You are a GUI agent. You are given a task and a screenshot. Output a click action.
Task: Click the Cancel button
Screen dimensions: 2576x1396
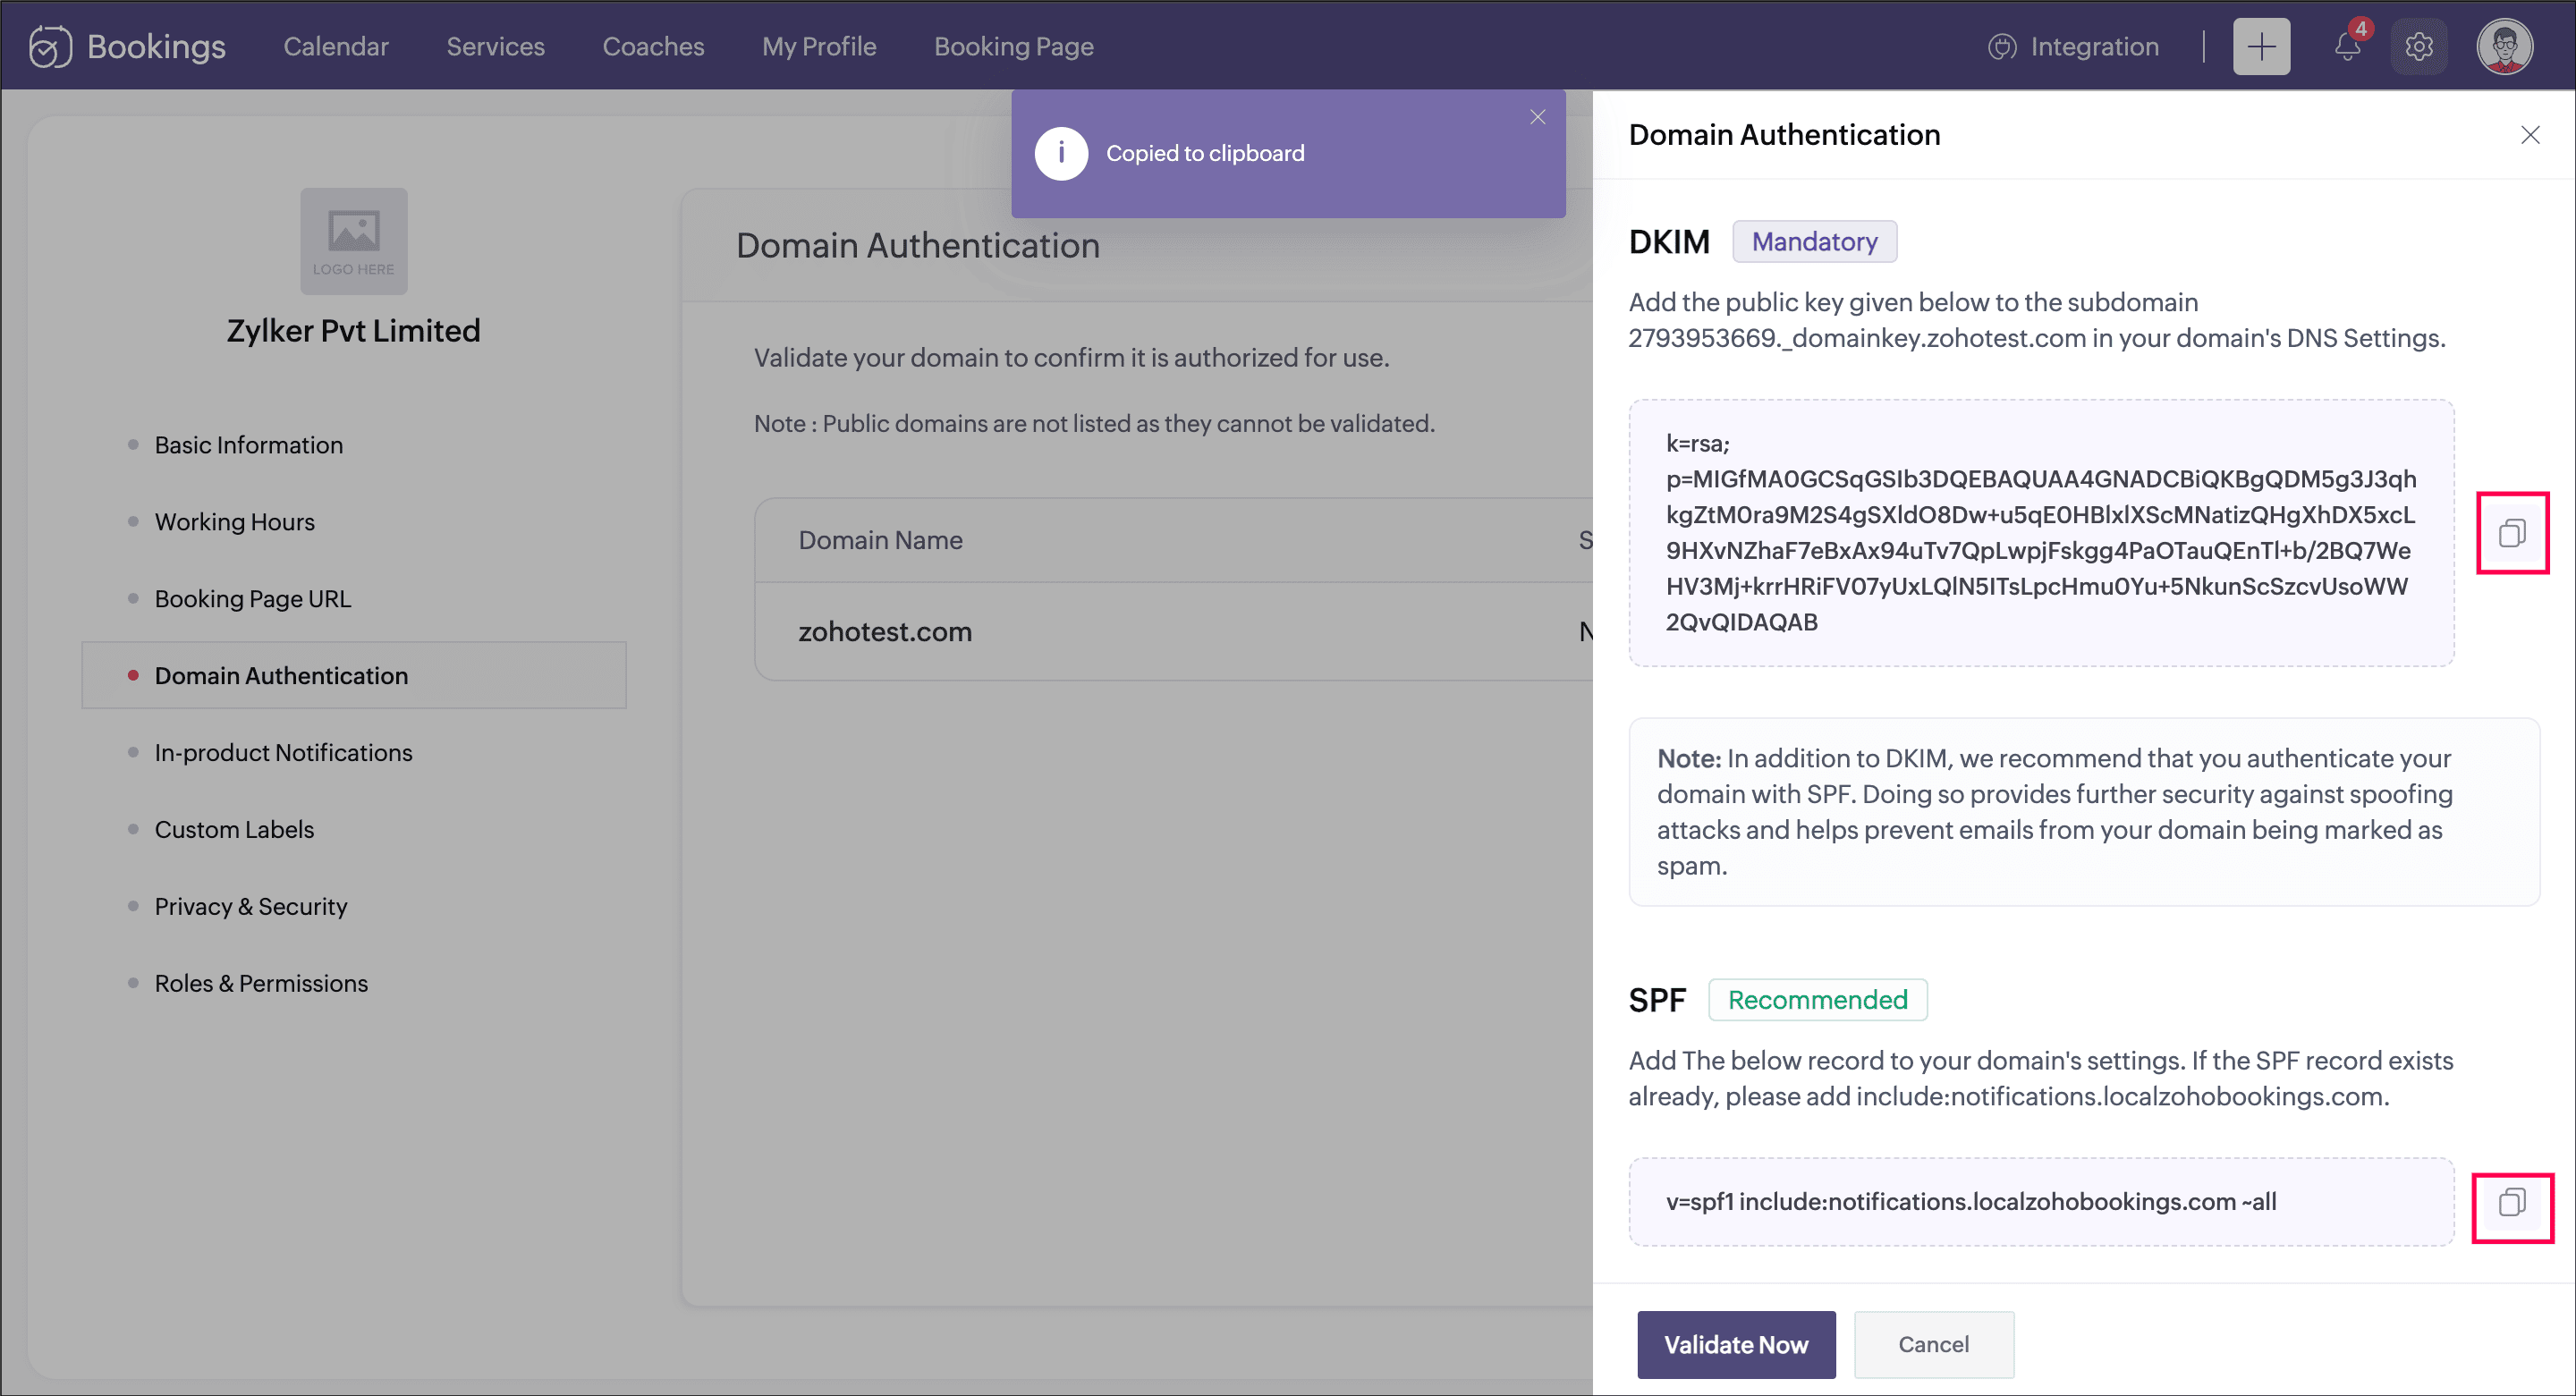coord(1933,1344)
